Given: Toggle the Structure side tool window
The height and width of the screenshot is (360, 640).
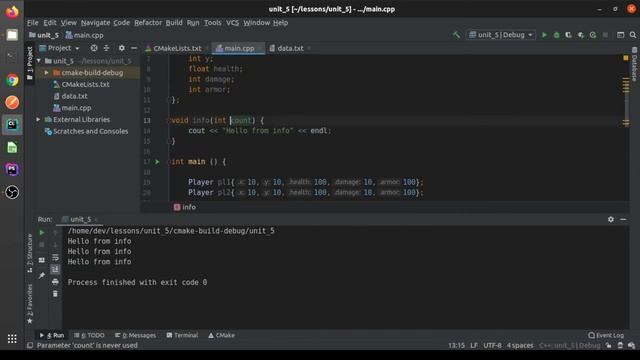Looking at the screenshot, I should coord(30,253).
